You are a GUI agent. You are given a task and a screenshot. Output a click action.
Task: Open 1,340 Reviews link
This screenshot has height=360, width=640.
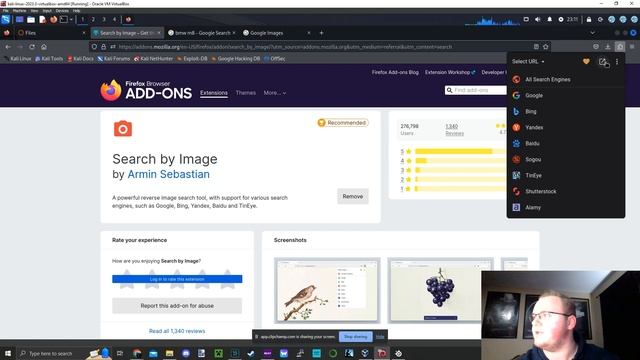pyautogui.click(x=454, y=130)
